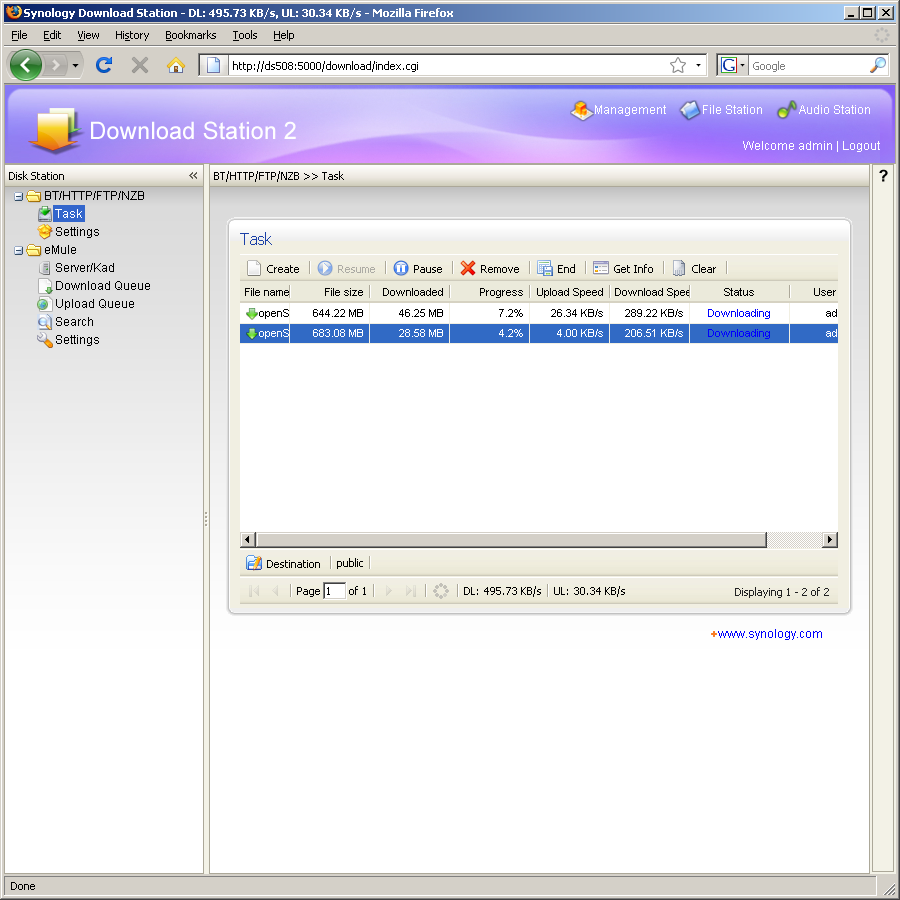Click the Google search magnifier icon
This screenshot has width=900, height=900.
(x=878, y=65)
